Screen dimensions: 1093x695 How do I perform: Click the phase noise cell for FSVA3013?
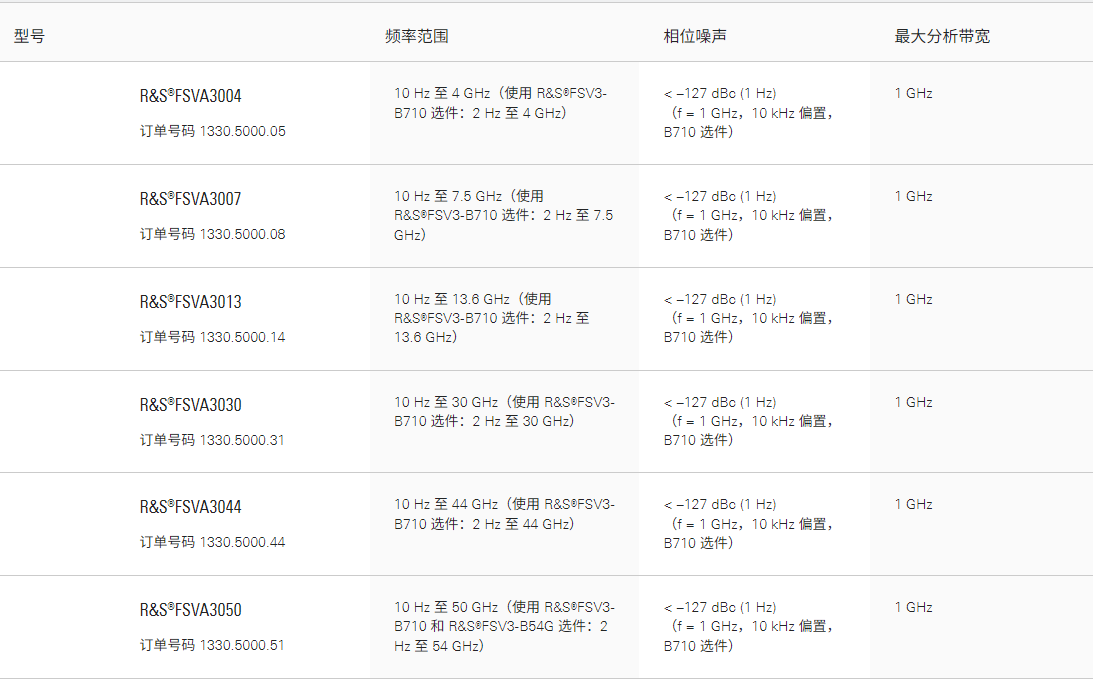click(x=748, y=318)
